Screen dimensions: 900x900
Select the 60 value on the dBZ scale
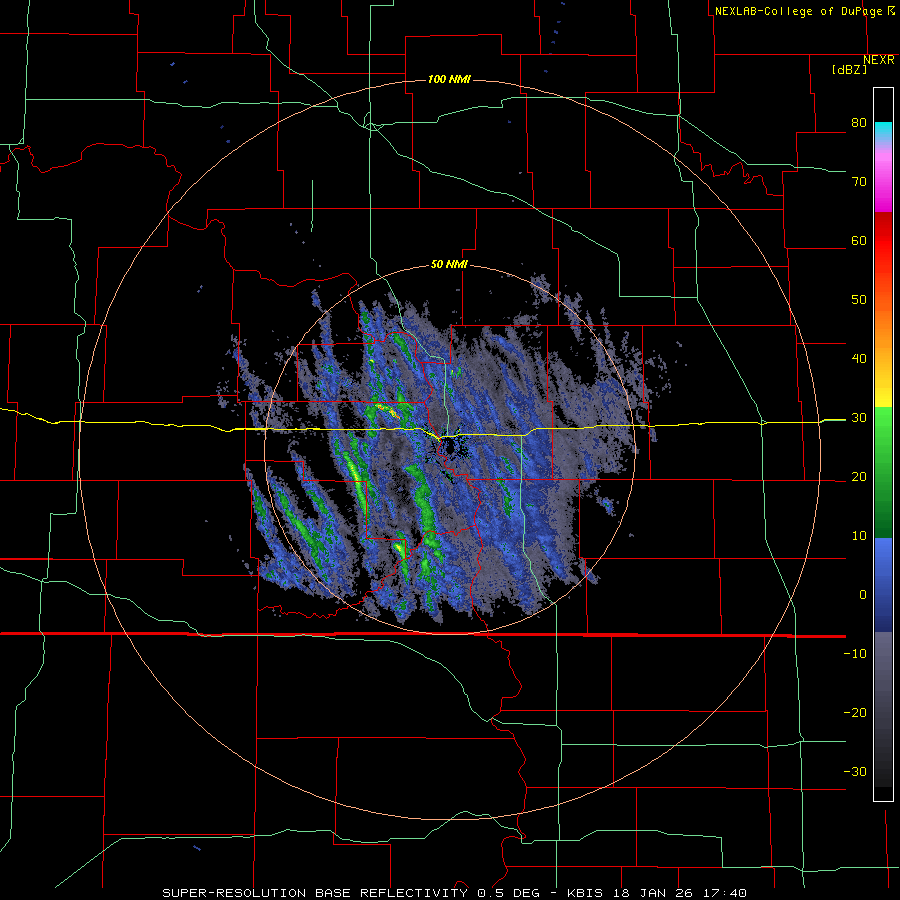point(859,241)
